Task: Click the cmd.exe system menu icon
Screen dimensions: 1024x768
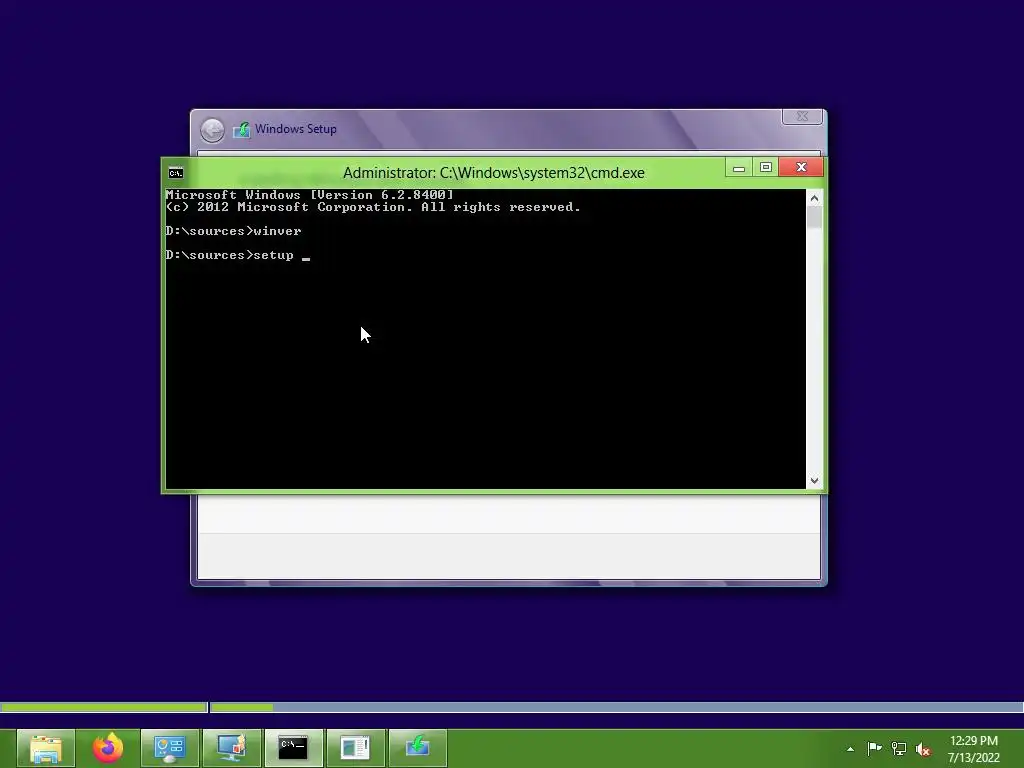Action: [176, 173]
